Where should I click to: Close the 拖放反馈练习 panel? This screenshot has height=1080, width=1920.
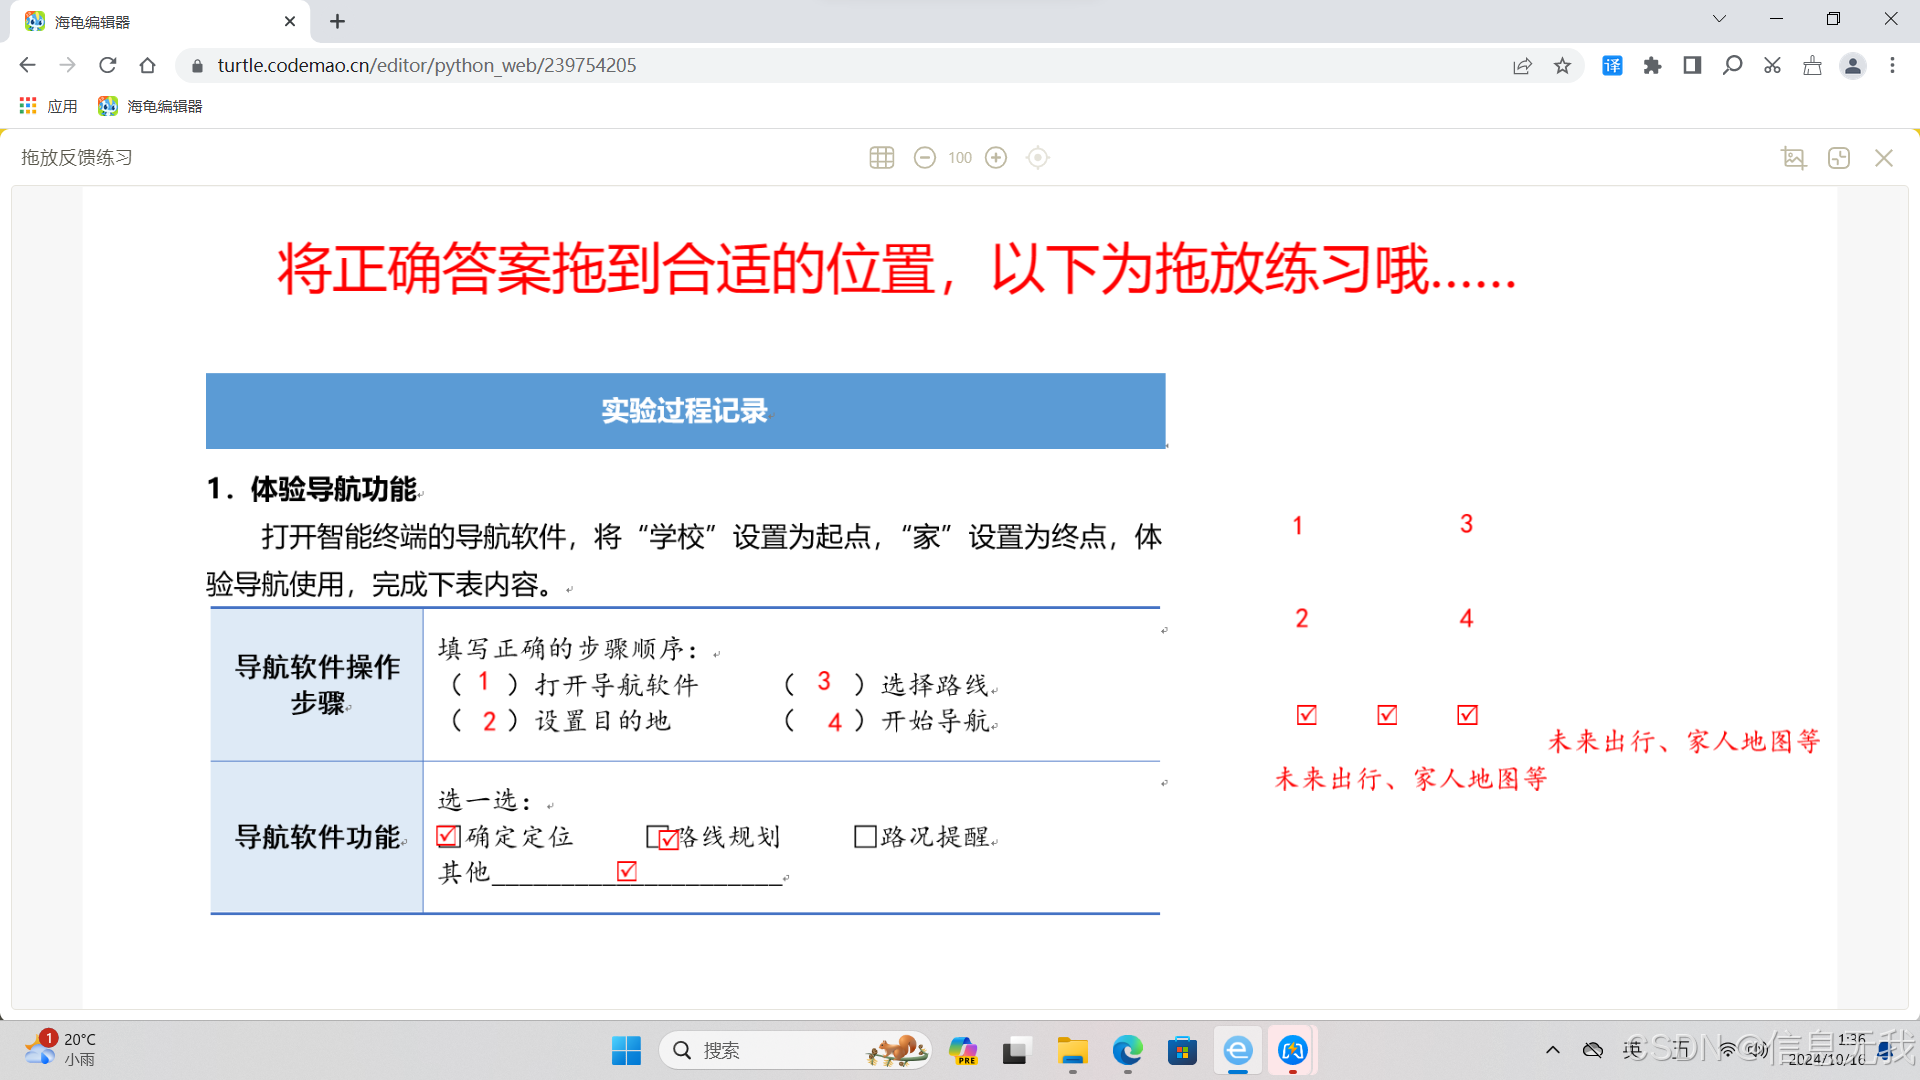pos(1884,158)
